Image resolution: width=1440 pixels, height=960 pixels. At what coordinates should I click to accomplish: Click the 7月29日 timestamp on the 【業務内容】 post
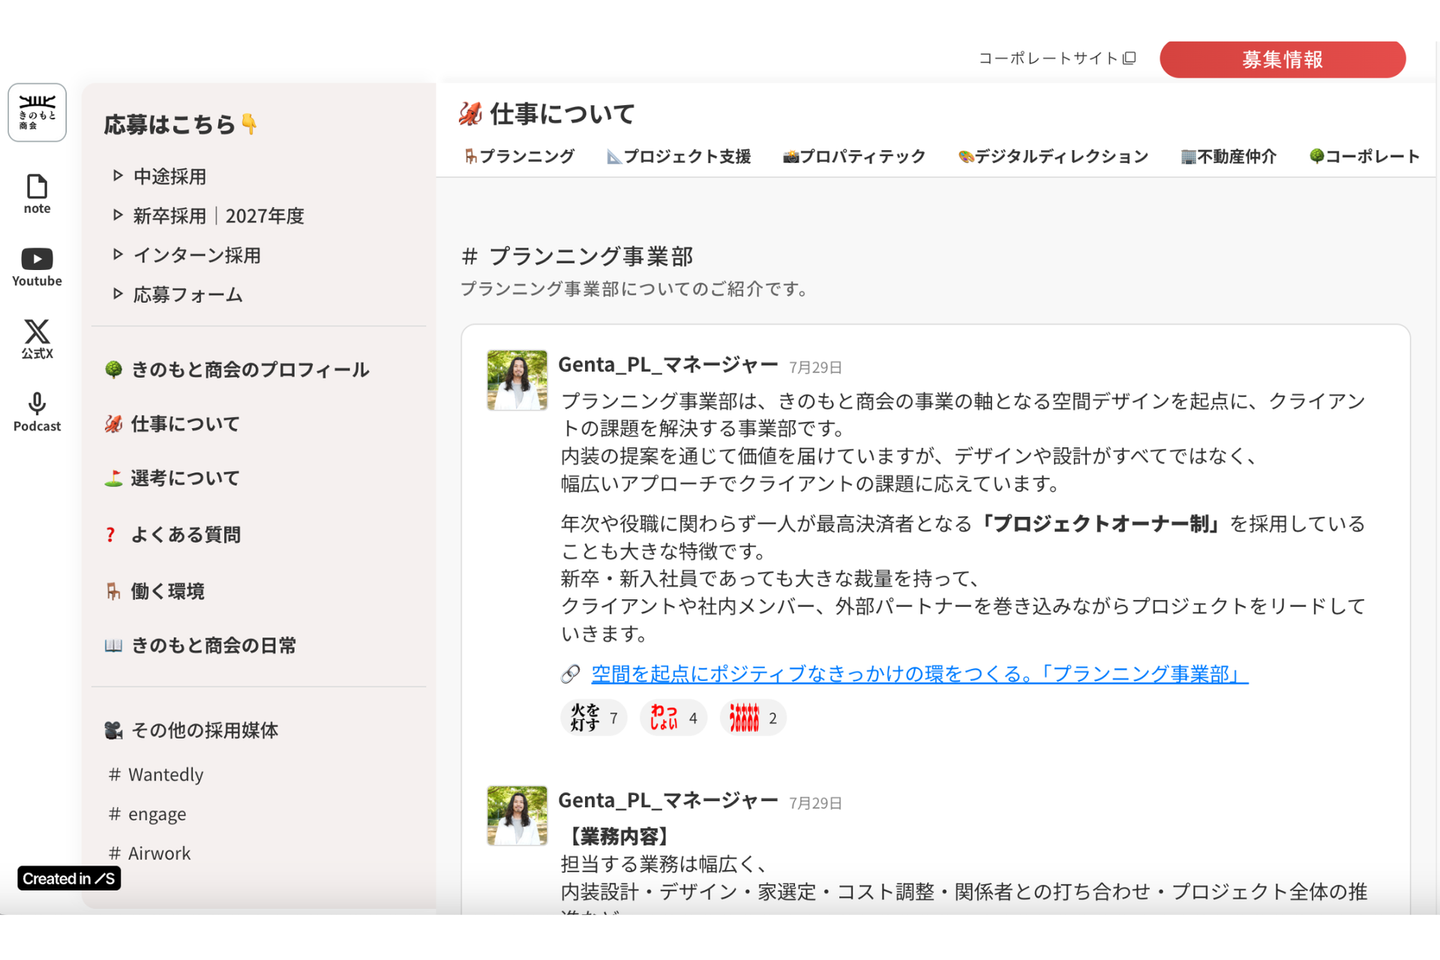tap(816, 803)
